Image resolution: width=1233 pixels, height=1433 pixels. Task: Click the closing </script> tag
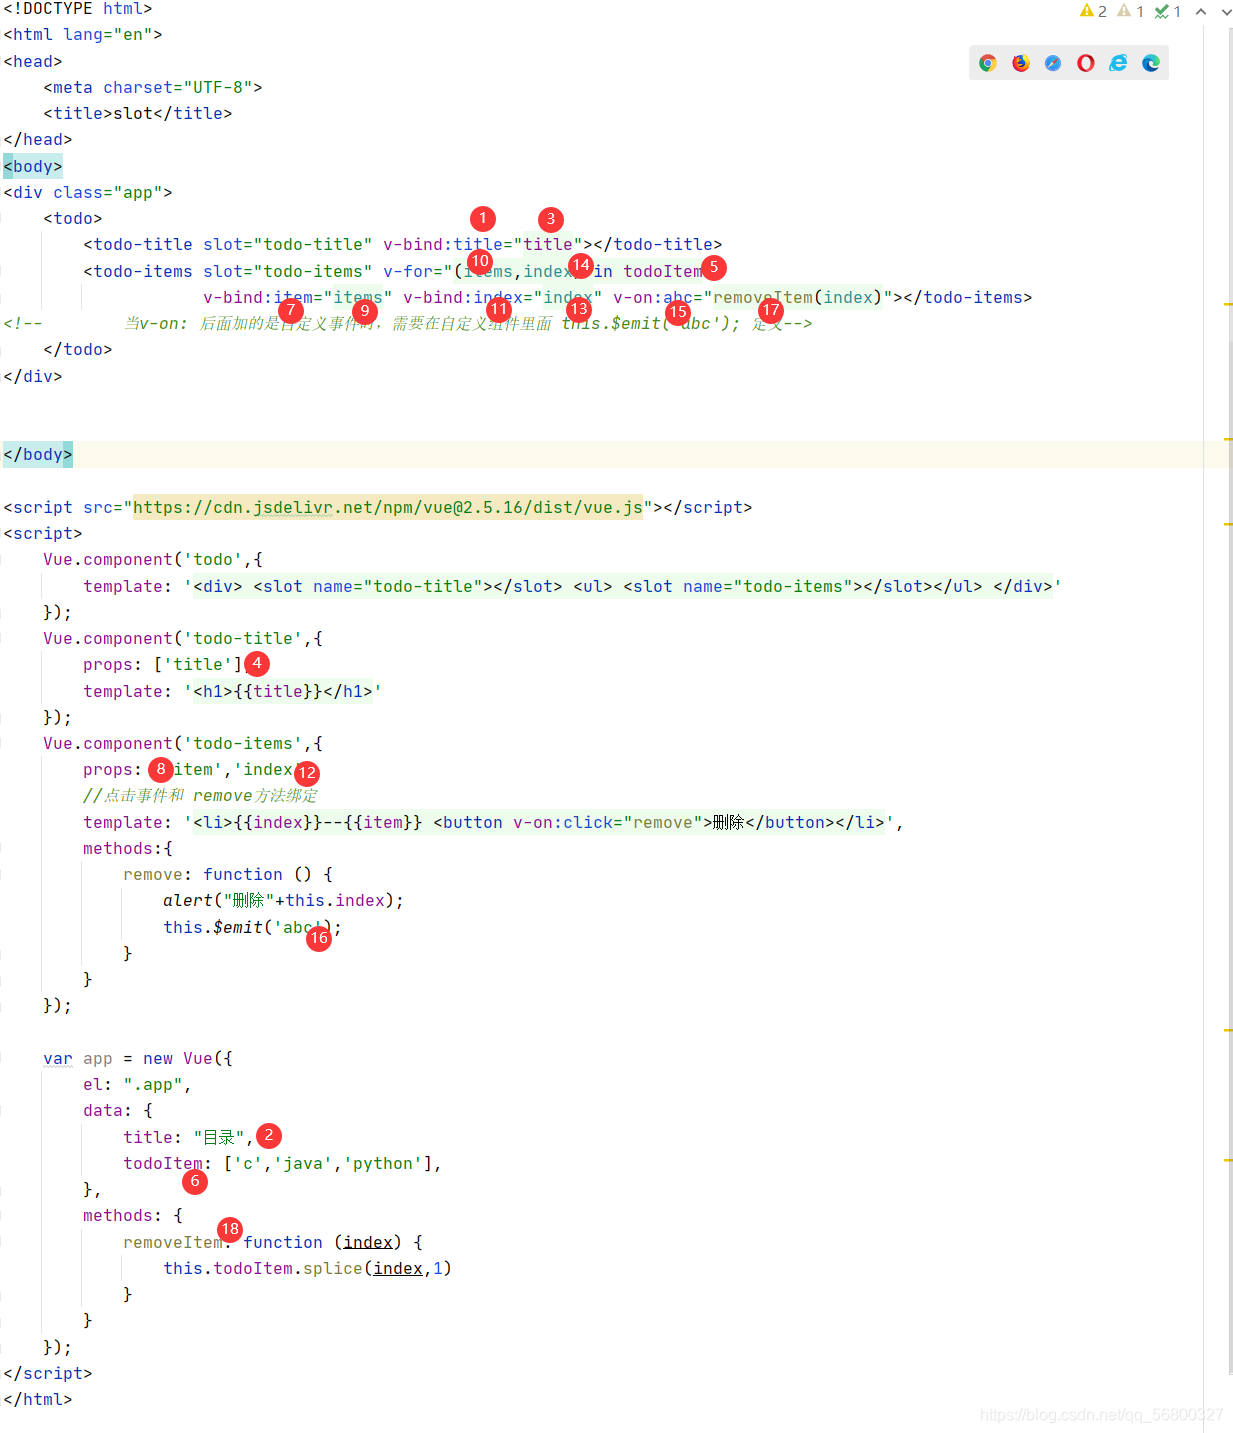48,1374
